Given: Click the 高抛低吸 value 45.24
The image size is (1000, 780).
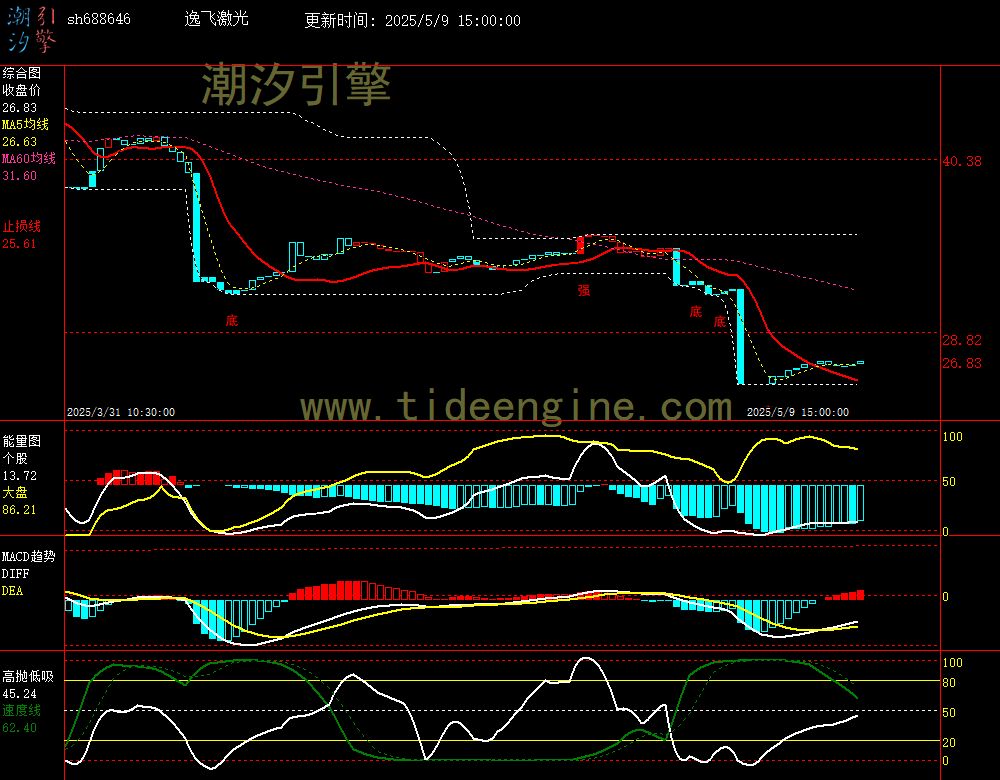Looking at the screenshot, I should point(20,694).
